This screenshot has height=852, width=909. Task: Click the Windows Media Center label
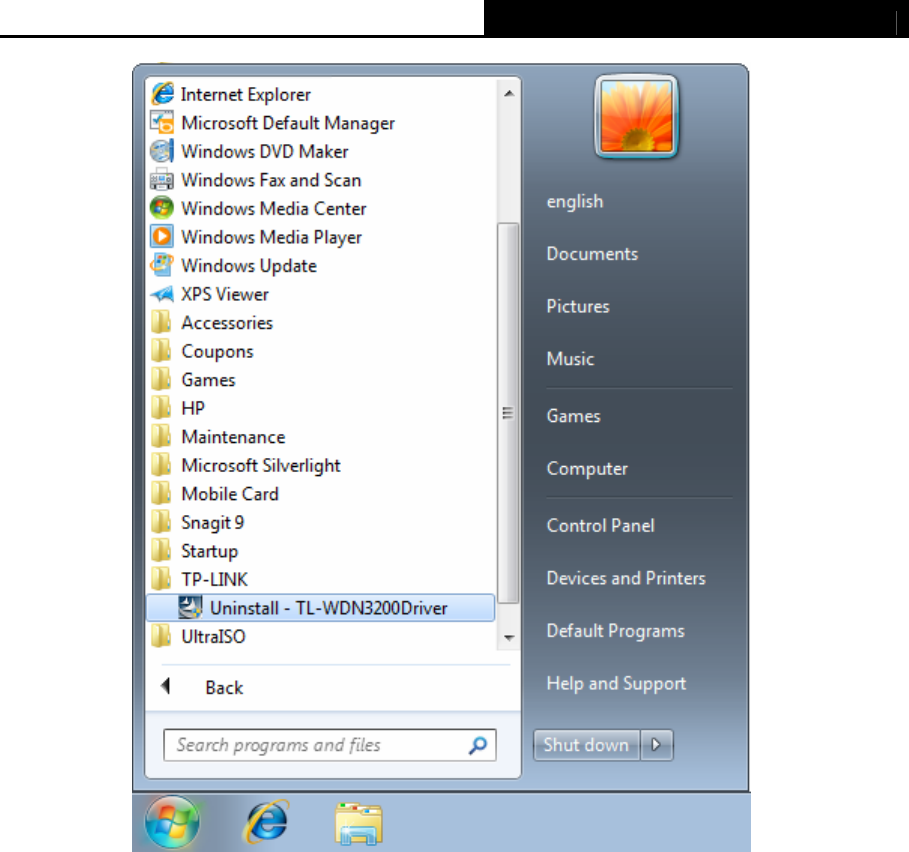coord(274,208)
